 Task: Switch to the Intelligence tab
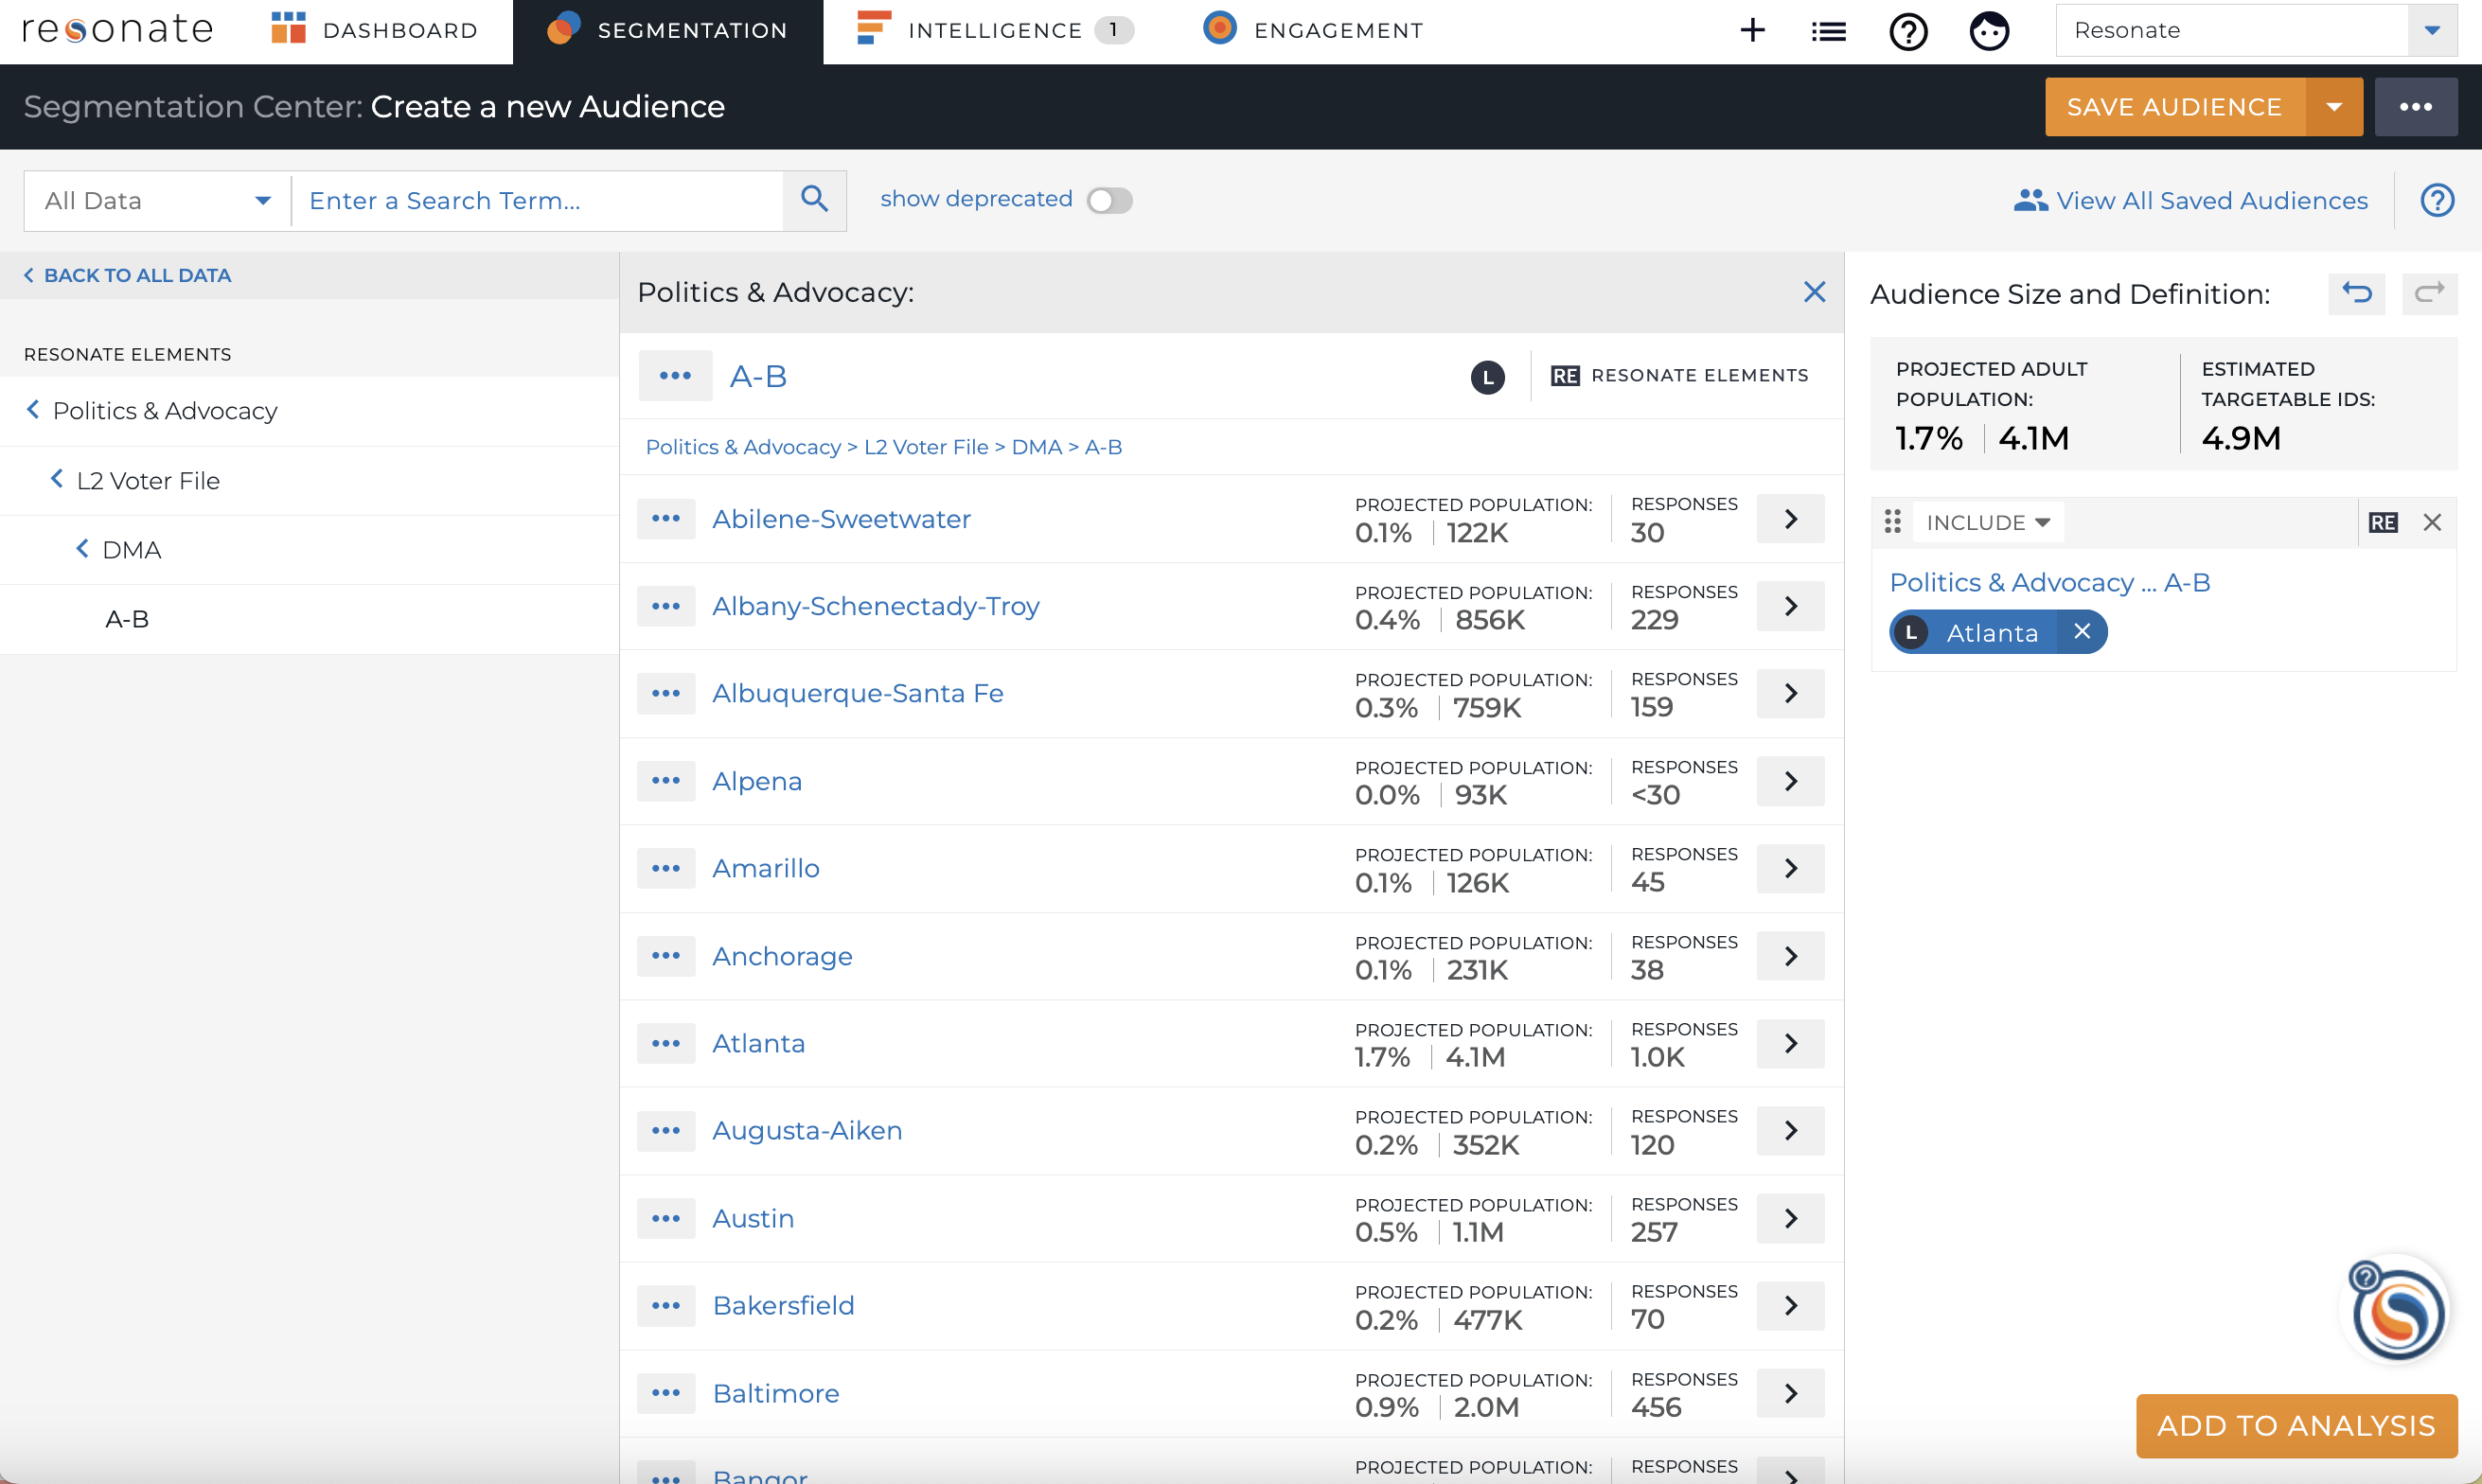994,30
